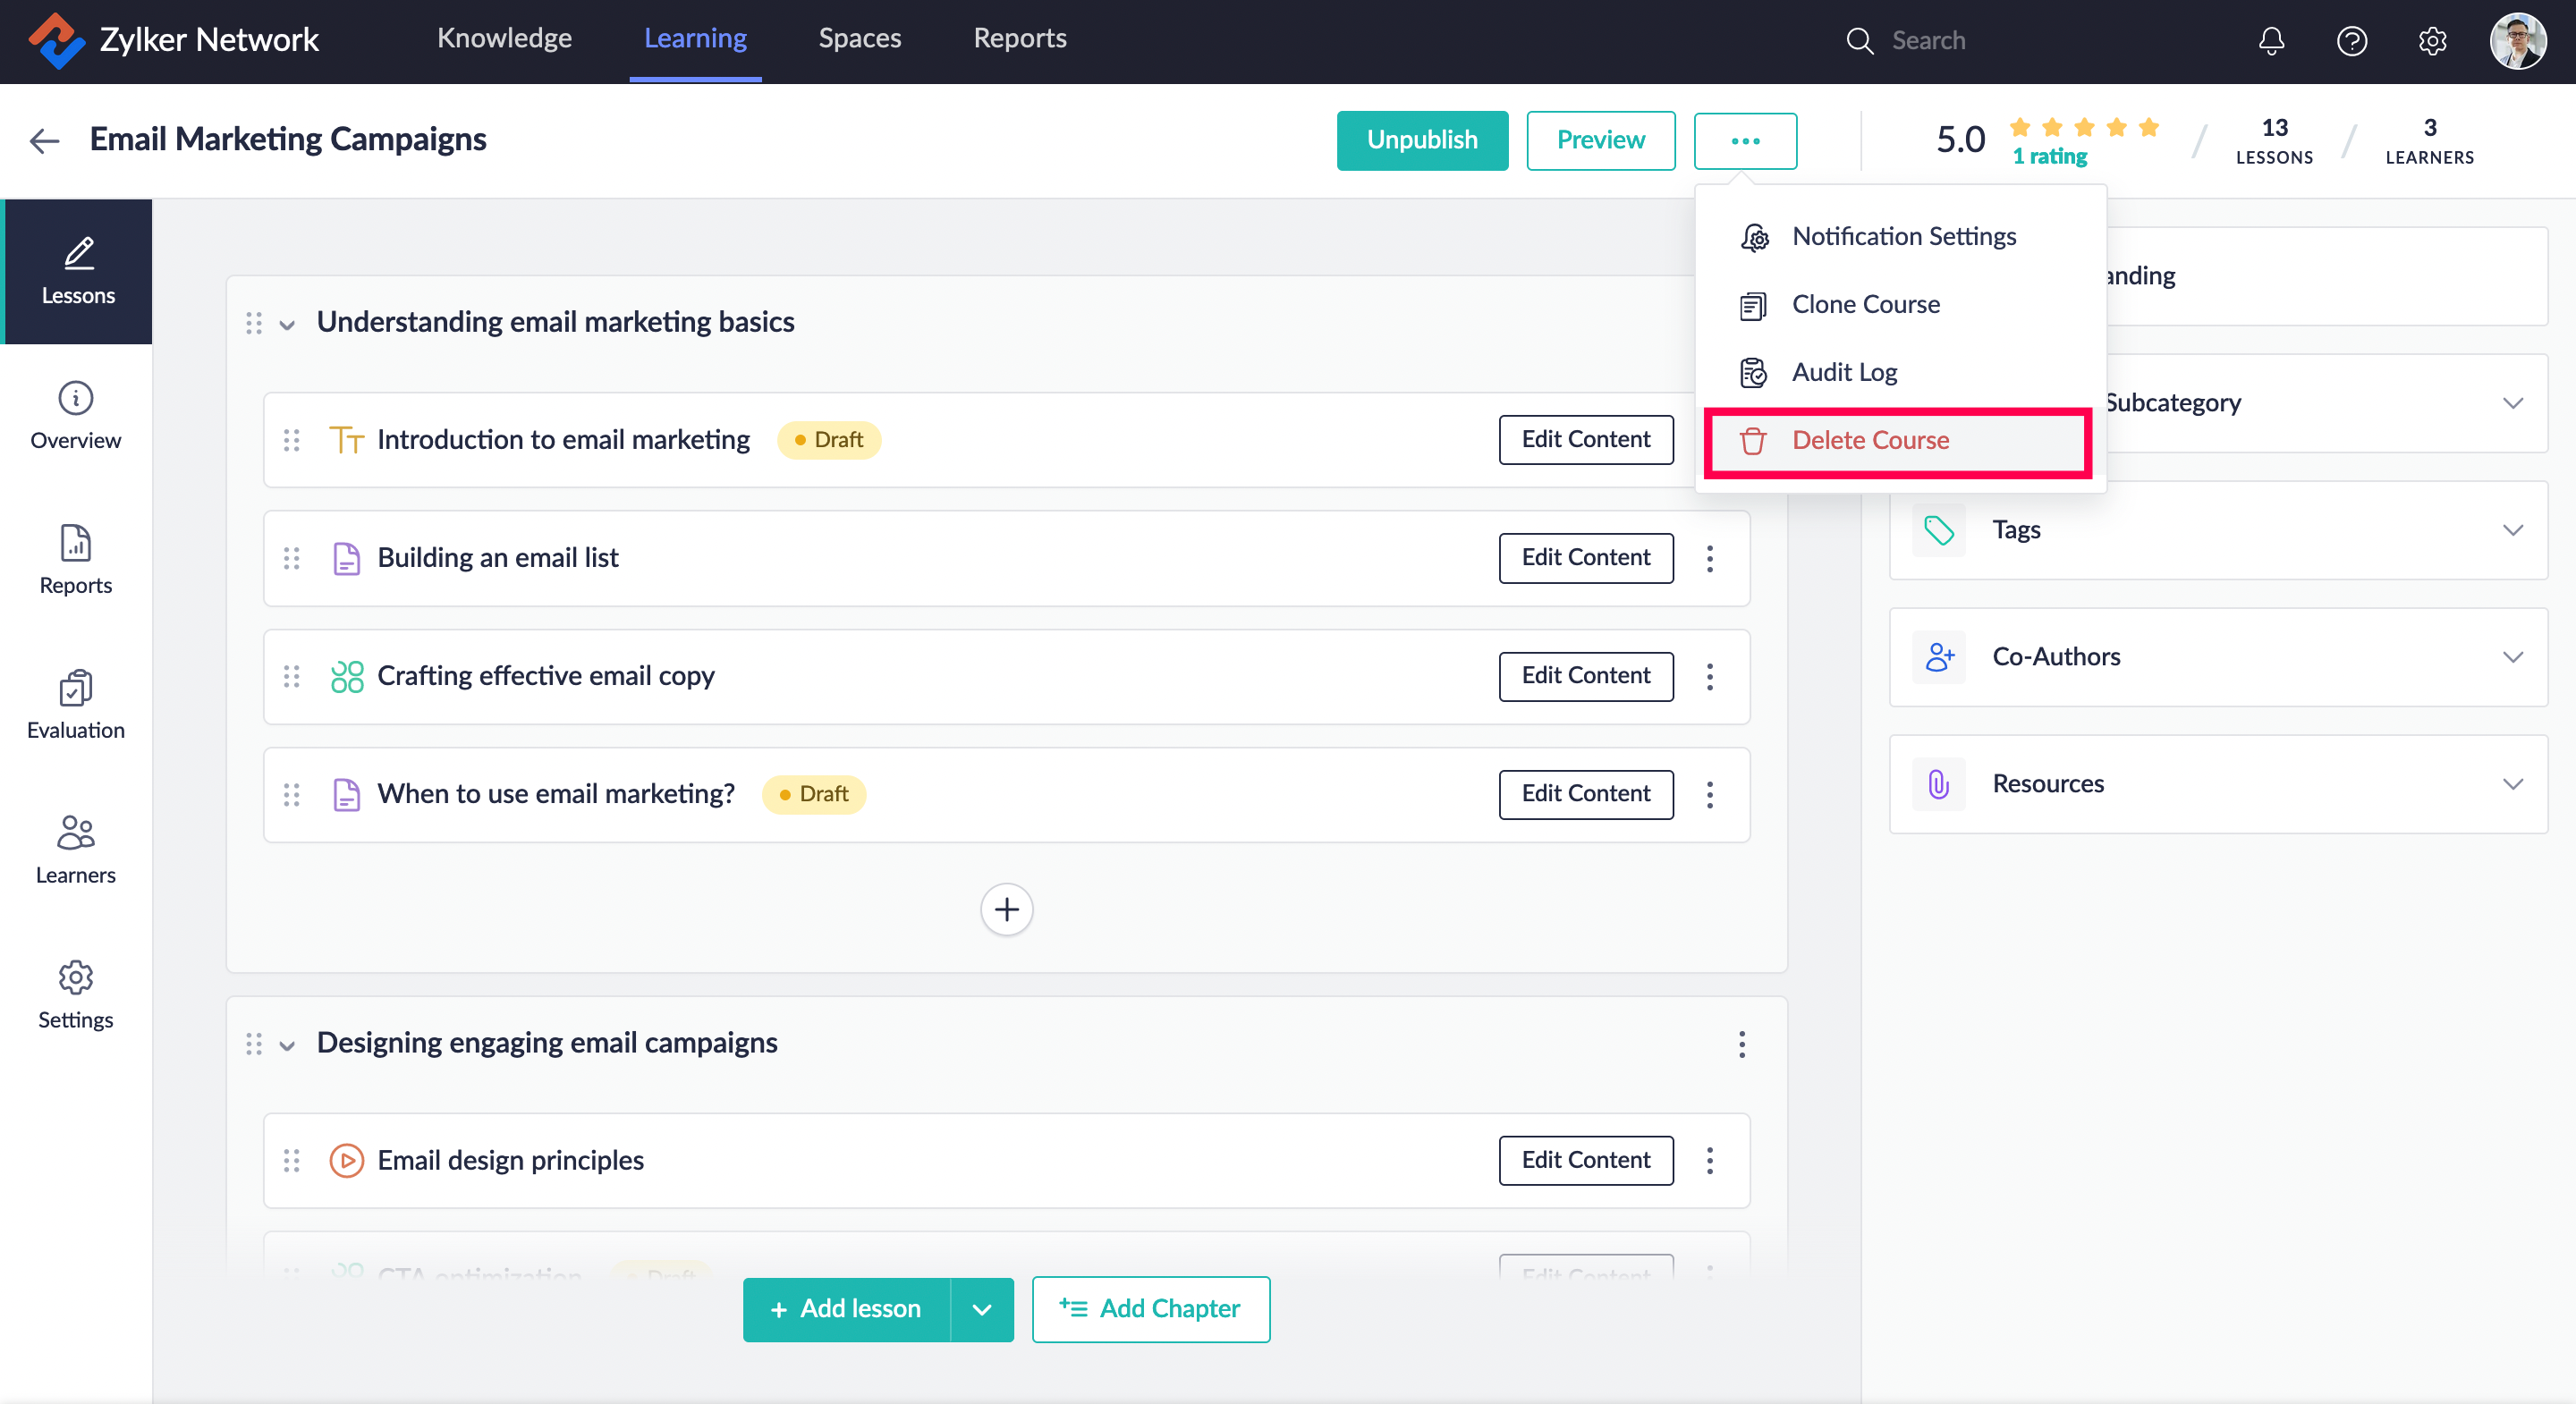Click the Unpublish button
Image resolution: width=2576 pixels, height=1404 pixels.
pyautogui.click(x=1421, y=140)
